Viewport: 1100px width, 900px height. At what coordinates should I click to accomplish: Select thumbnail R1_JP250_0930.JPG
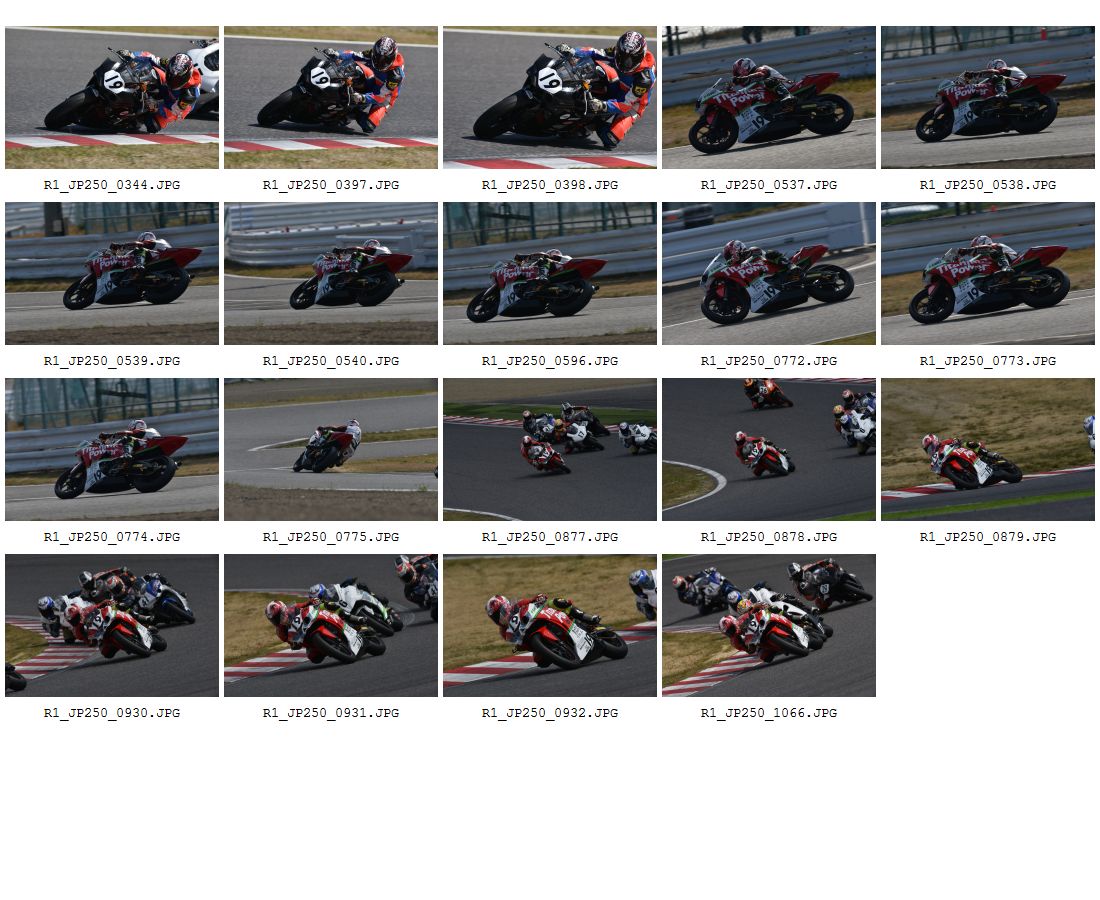click(x=112, y=626)
